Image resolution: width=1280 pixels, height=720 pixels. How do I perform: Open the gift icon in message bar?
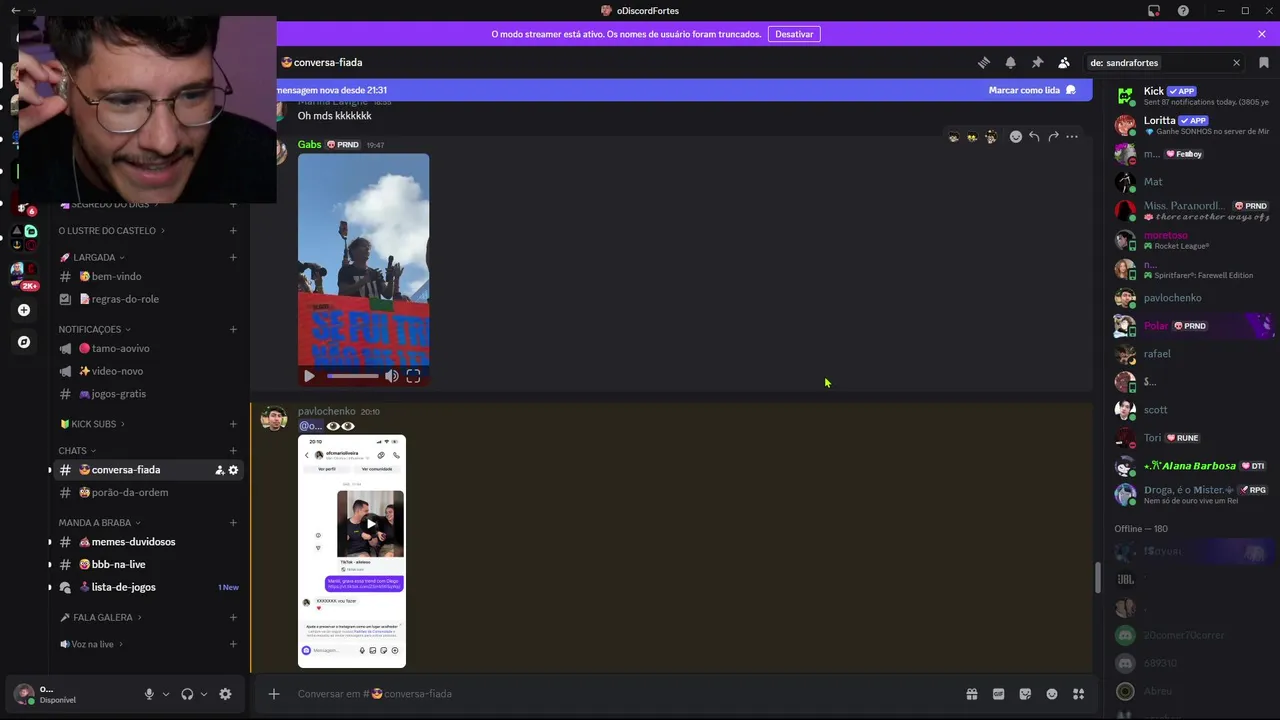coord(972,694)
